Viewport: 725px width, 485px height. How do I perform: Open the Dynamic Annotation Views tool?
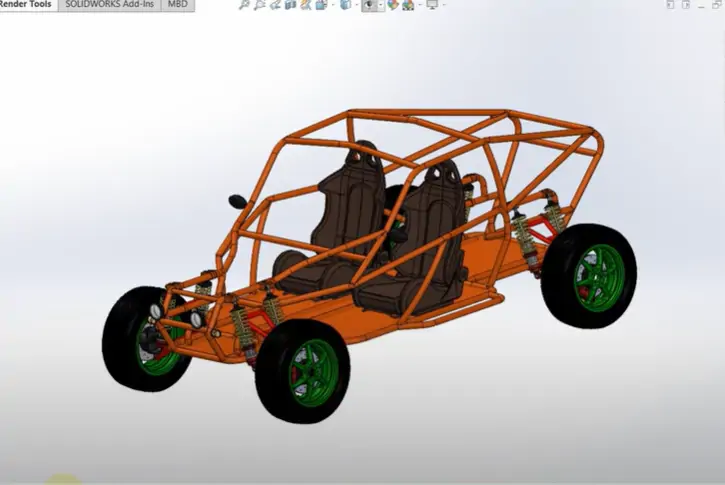click(x=306, y=5)
